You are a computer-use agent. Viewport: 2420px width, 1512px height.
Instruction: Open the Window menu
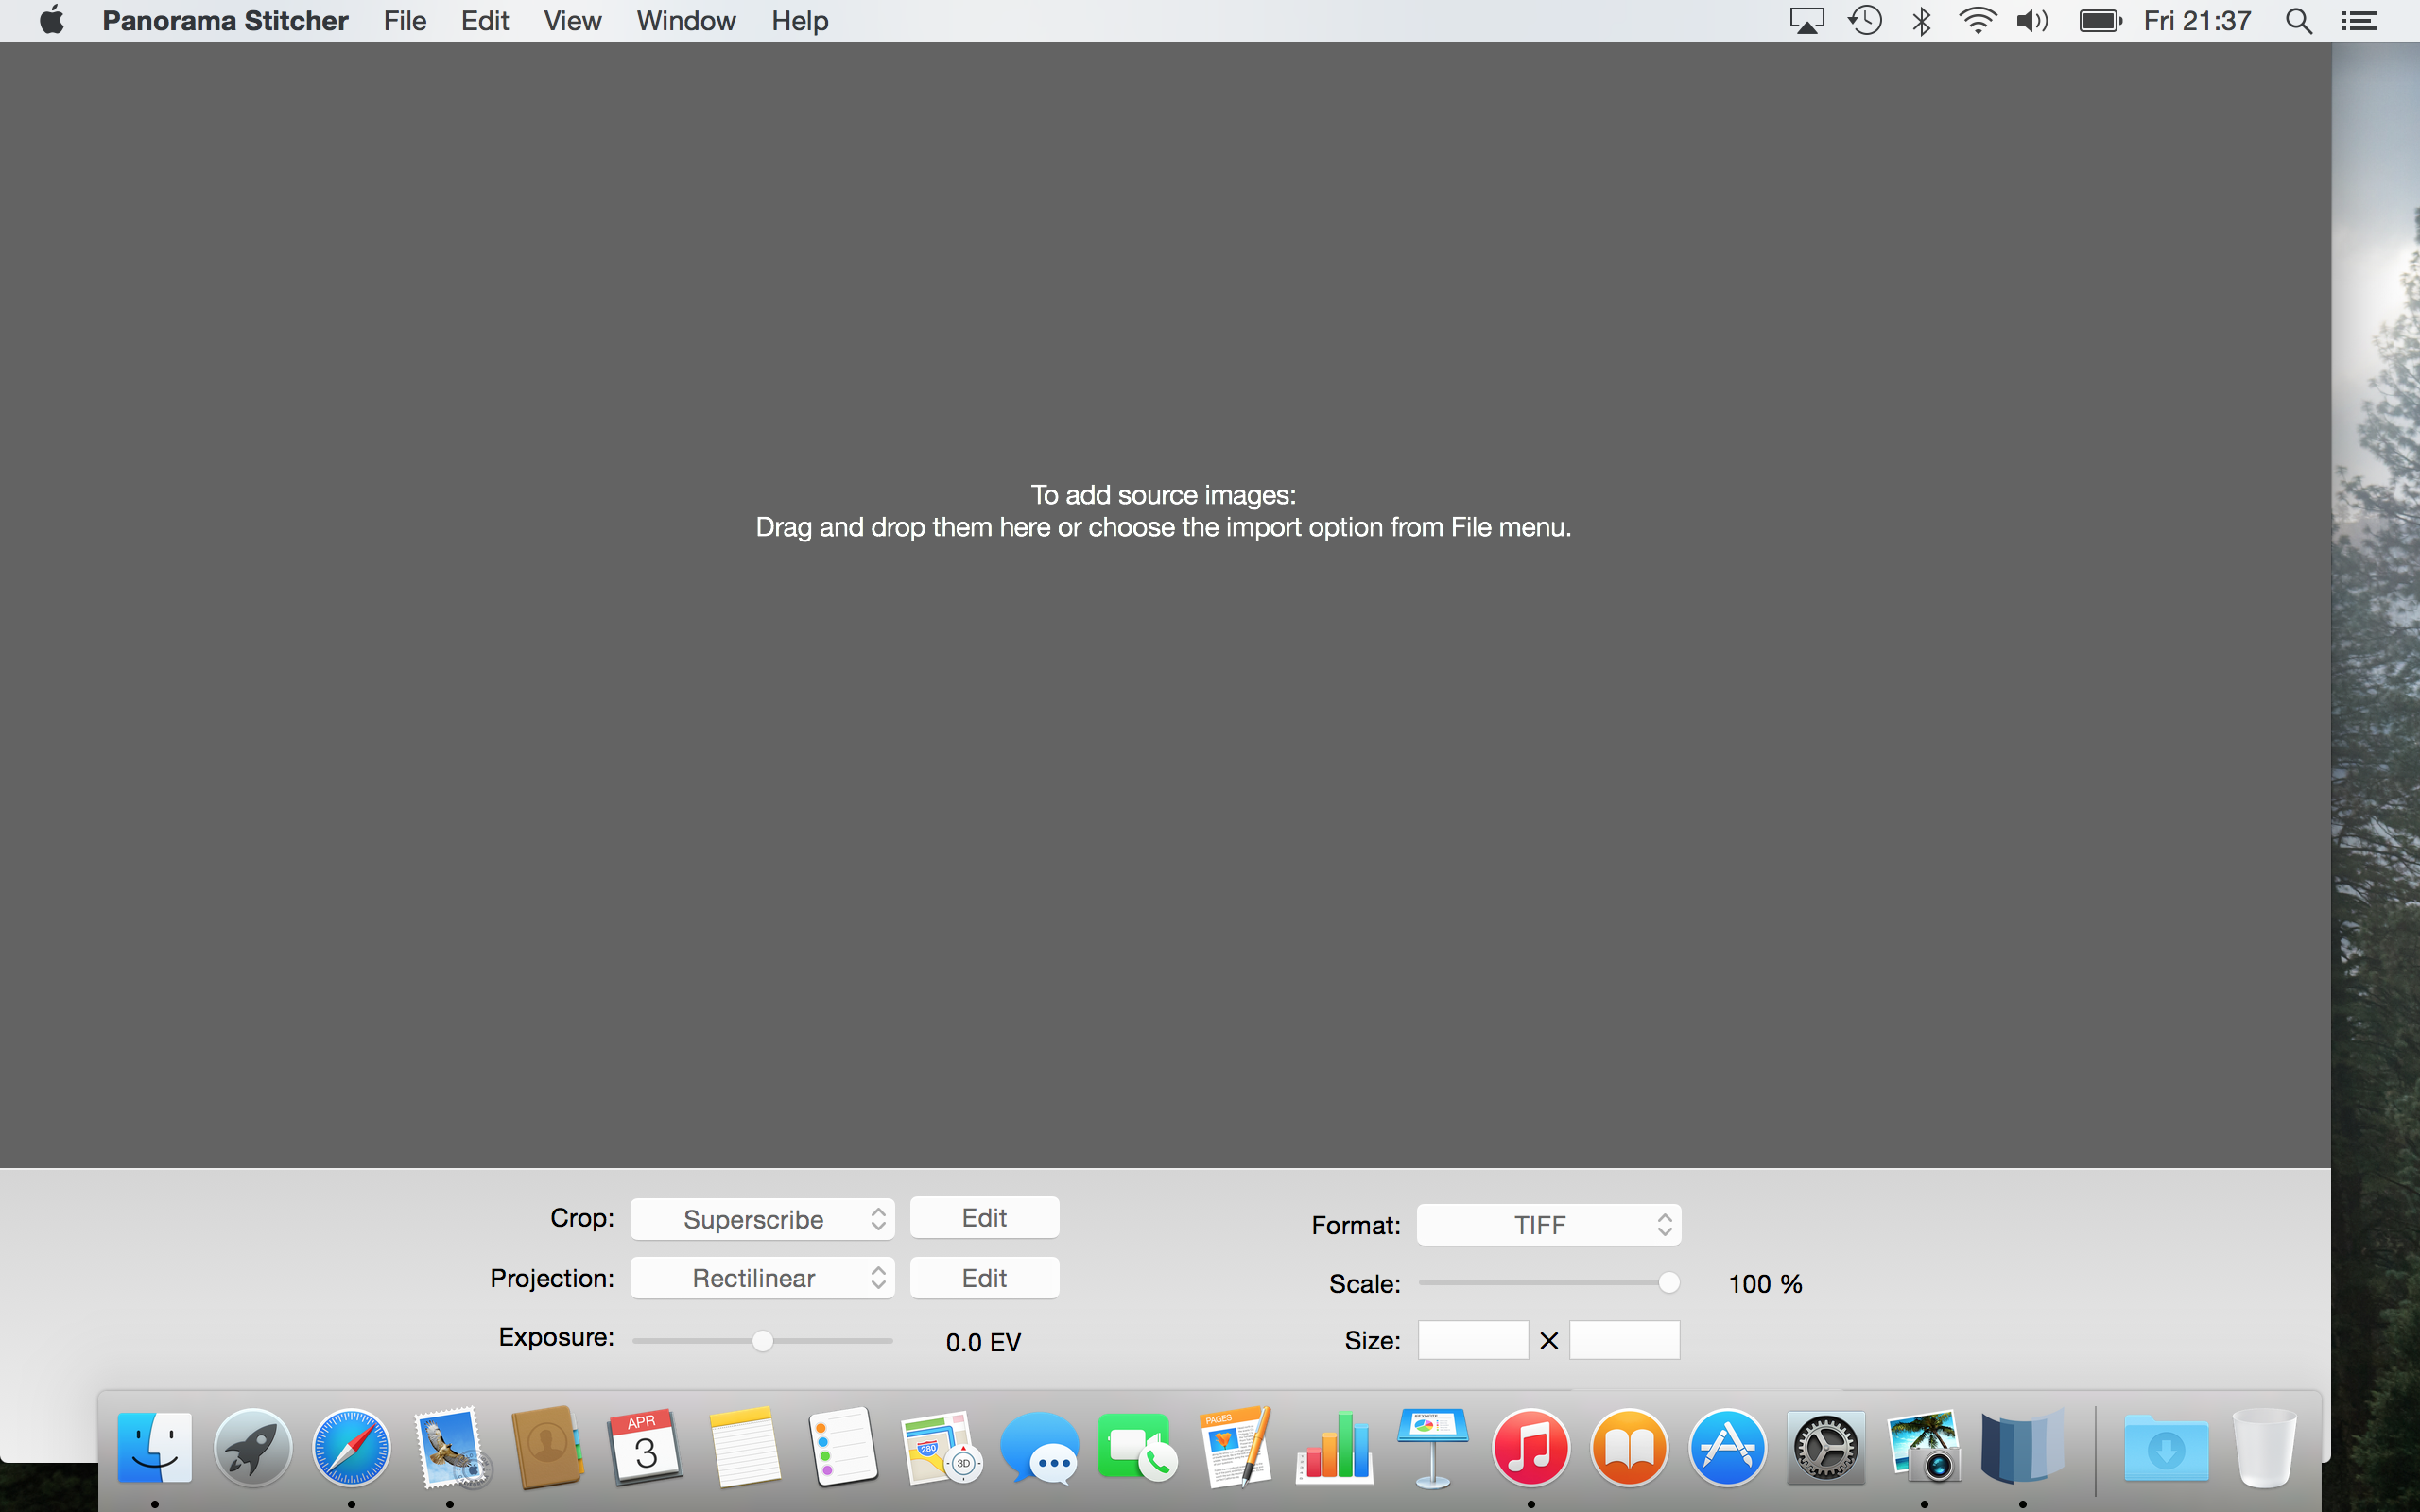coord(686,20)
